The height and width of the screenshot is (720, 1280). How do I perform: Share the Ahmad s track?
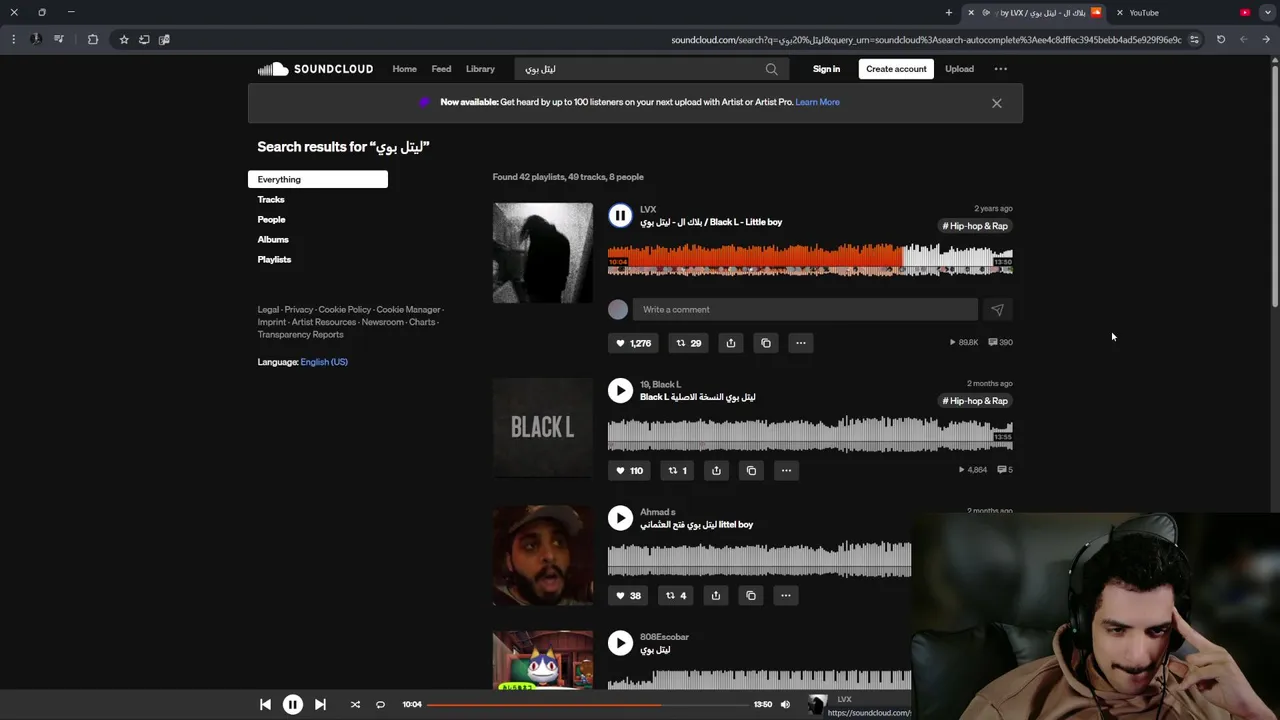[x=716, y=595]
